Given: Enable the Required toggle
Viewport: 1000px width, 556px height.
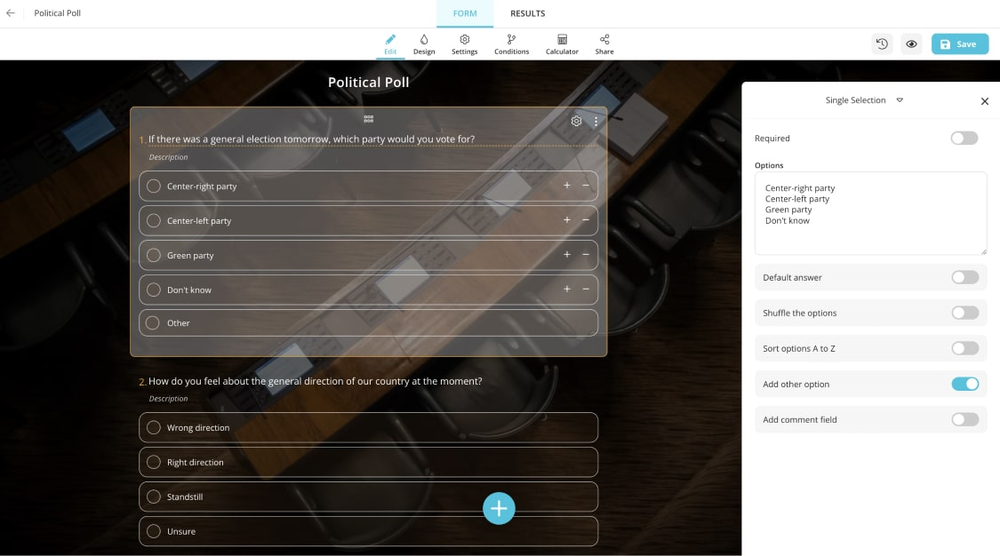Looking at the screenshot, I should pos(964,138).
